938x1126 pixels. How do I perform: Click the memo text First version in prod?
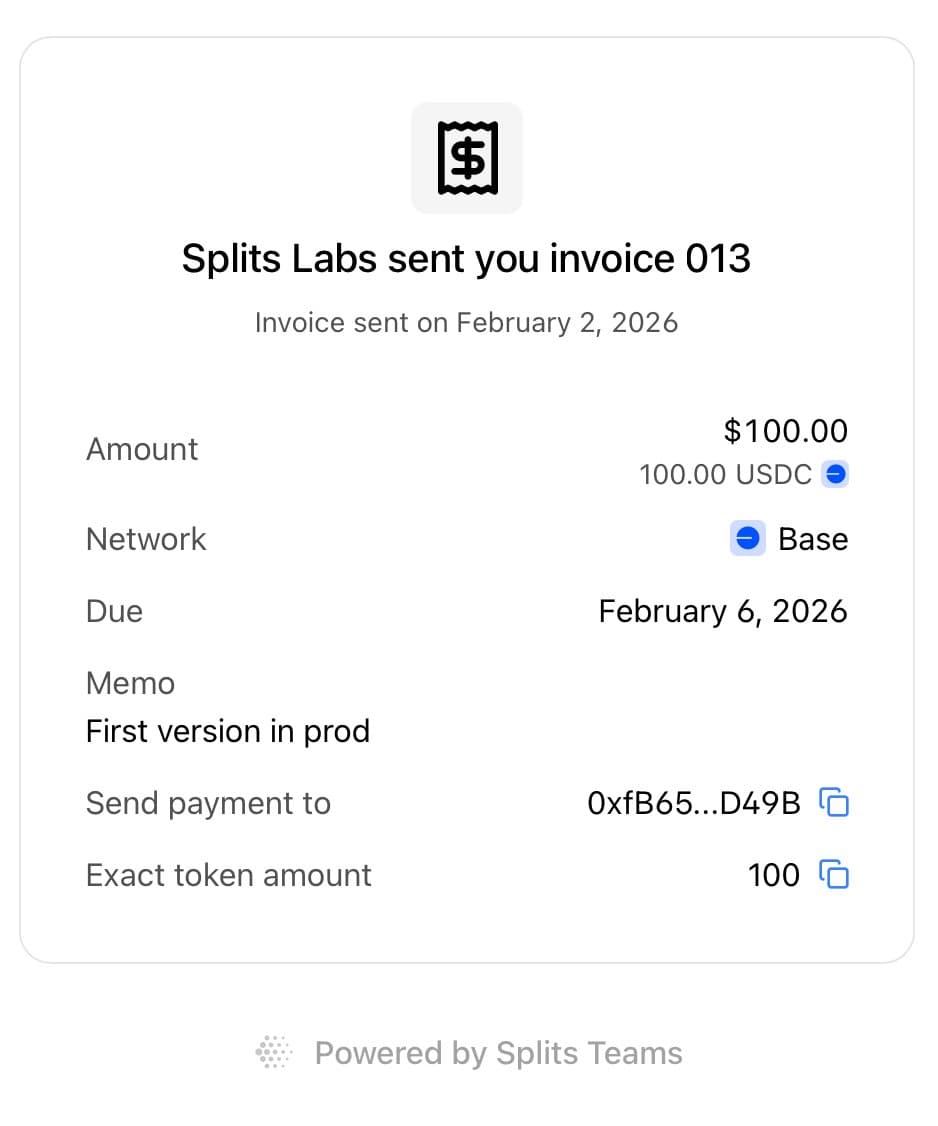pos(228,731)
